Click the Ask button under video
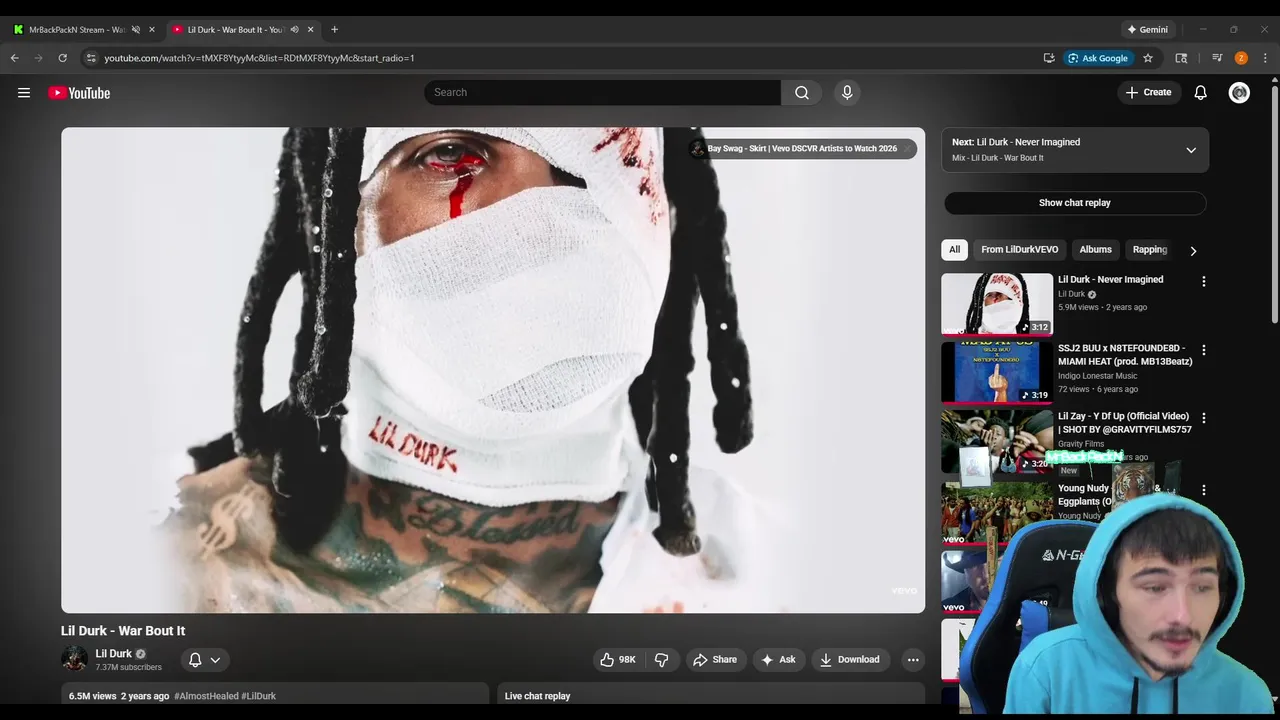 click(x=778, y=660)
